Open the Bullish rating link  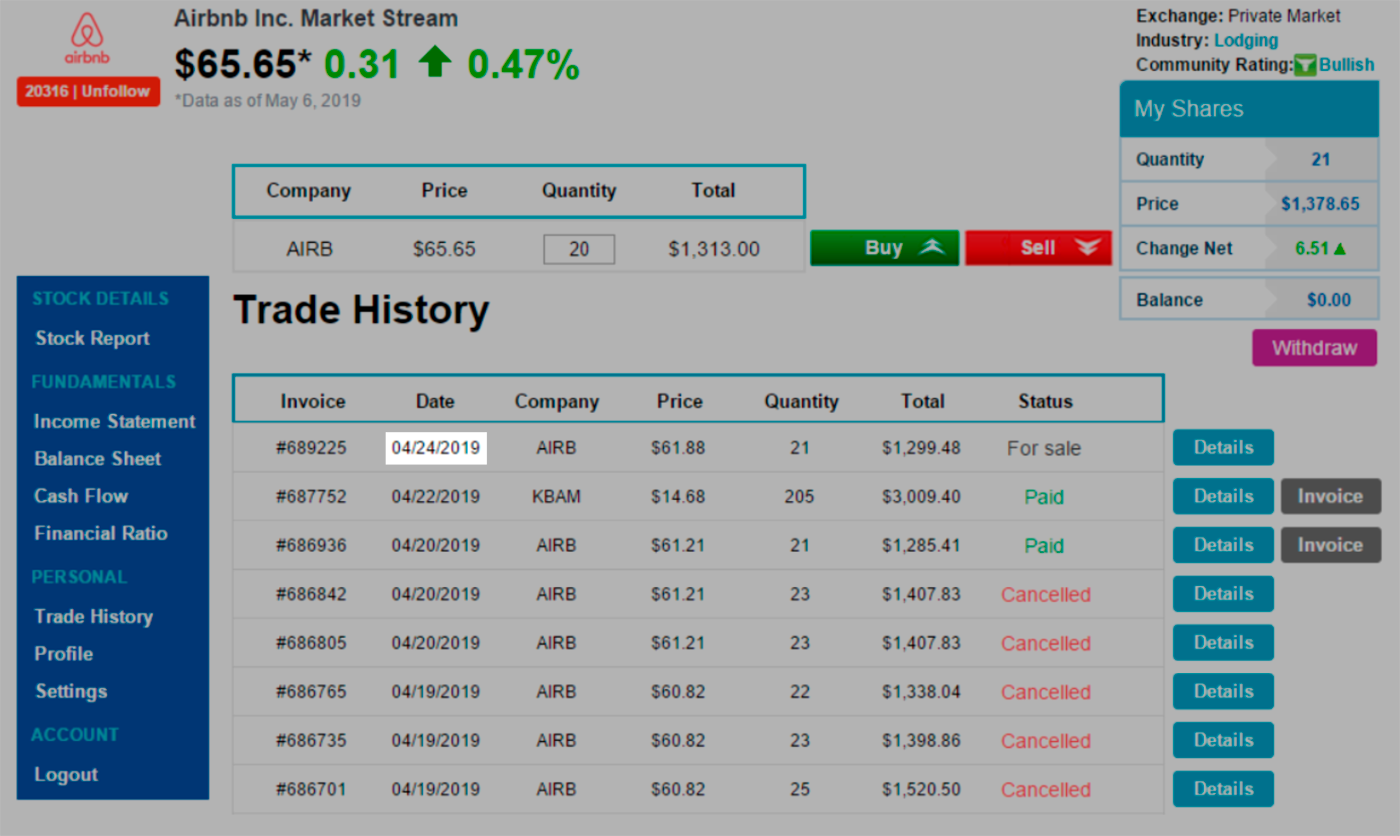click(1346, 65)
